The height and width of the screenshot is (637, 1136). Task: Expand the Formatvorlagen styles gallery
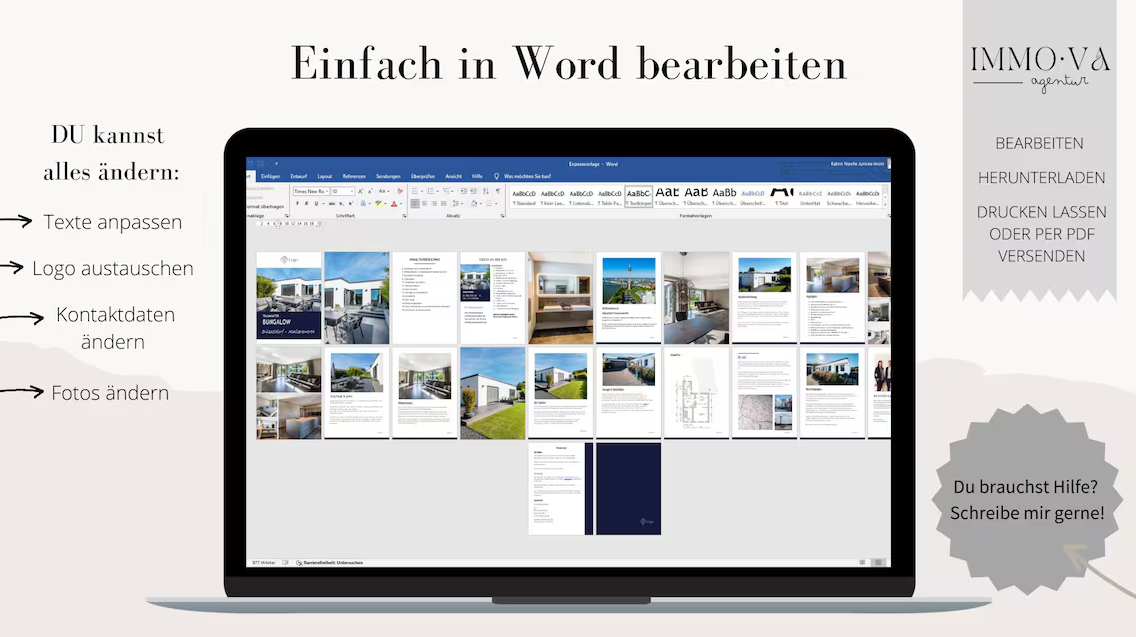(885, 203)
